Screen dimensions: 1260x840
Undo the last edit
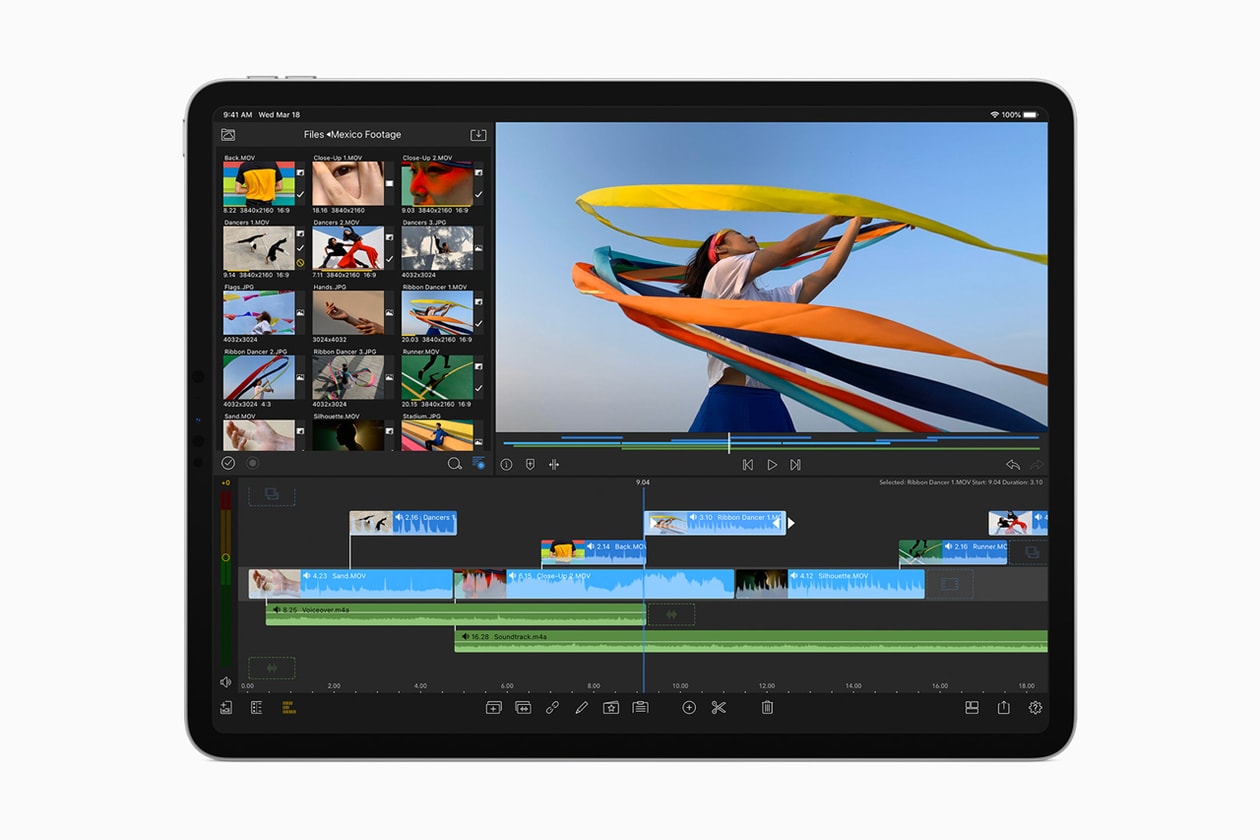coord(1013,464)
